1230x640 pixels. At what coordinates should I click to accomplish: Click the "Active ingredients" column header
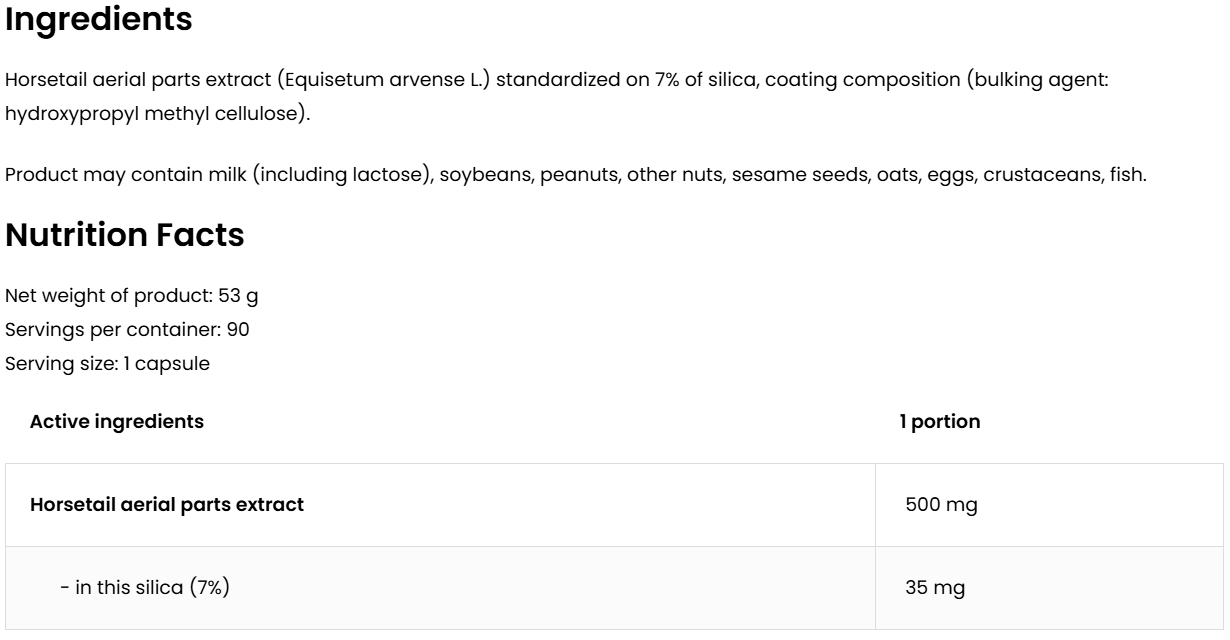117,422
